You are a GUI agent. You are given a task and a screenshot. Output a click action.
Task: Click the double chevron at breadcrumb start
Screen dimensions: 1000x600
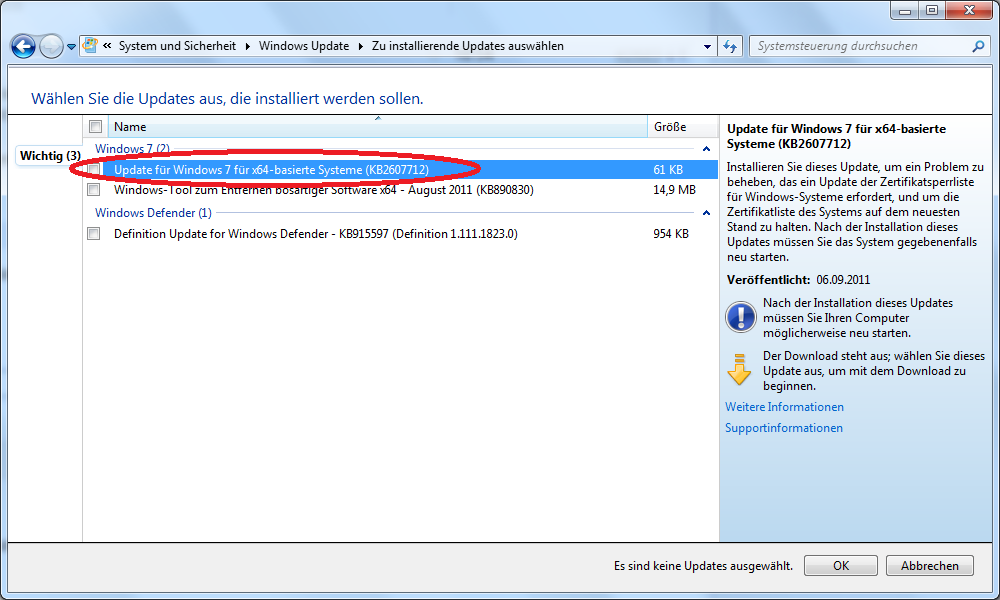tap(107, 45)
